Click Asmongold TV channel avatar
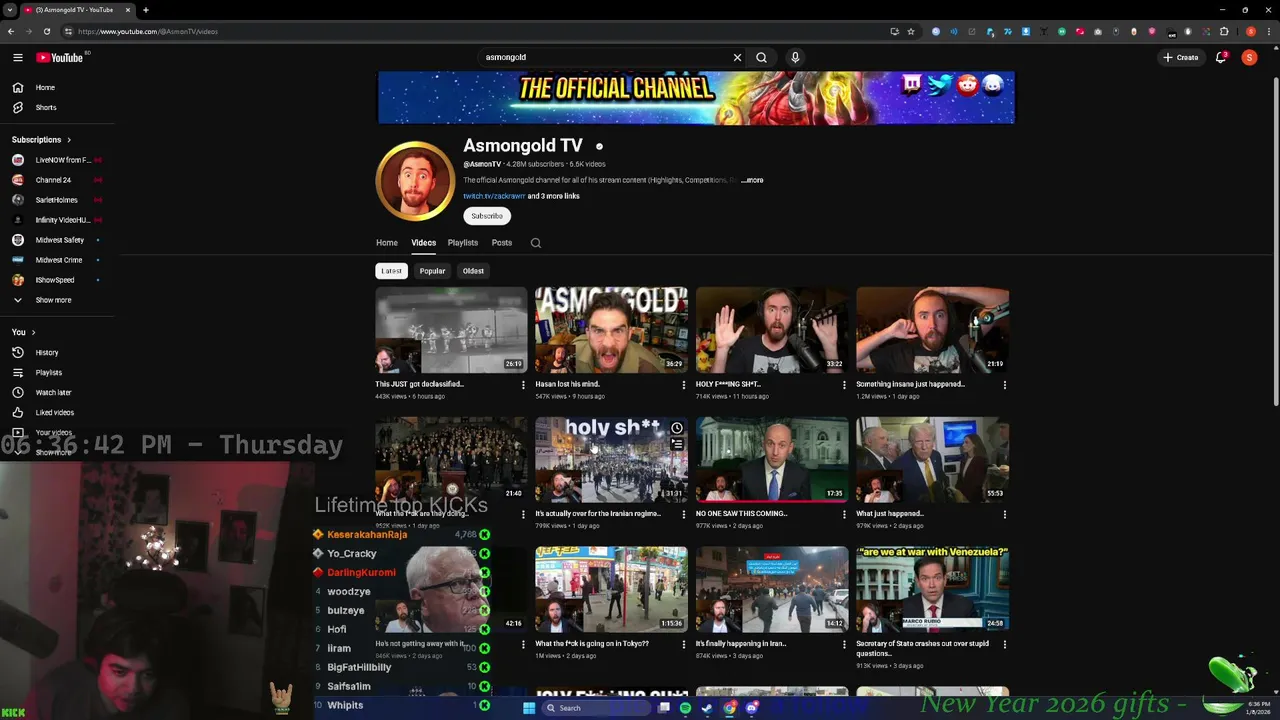1280x720 pixels. click(x=415, y=180)
